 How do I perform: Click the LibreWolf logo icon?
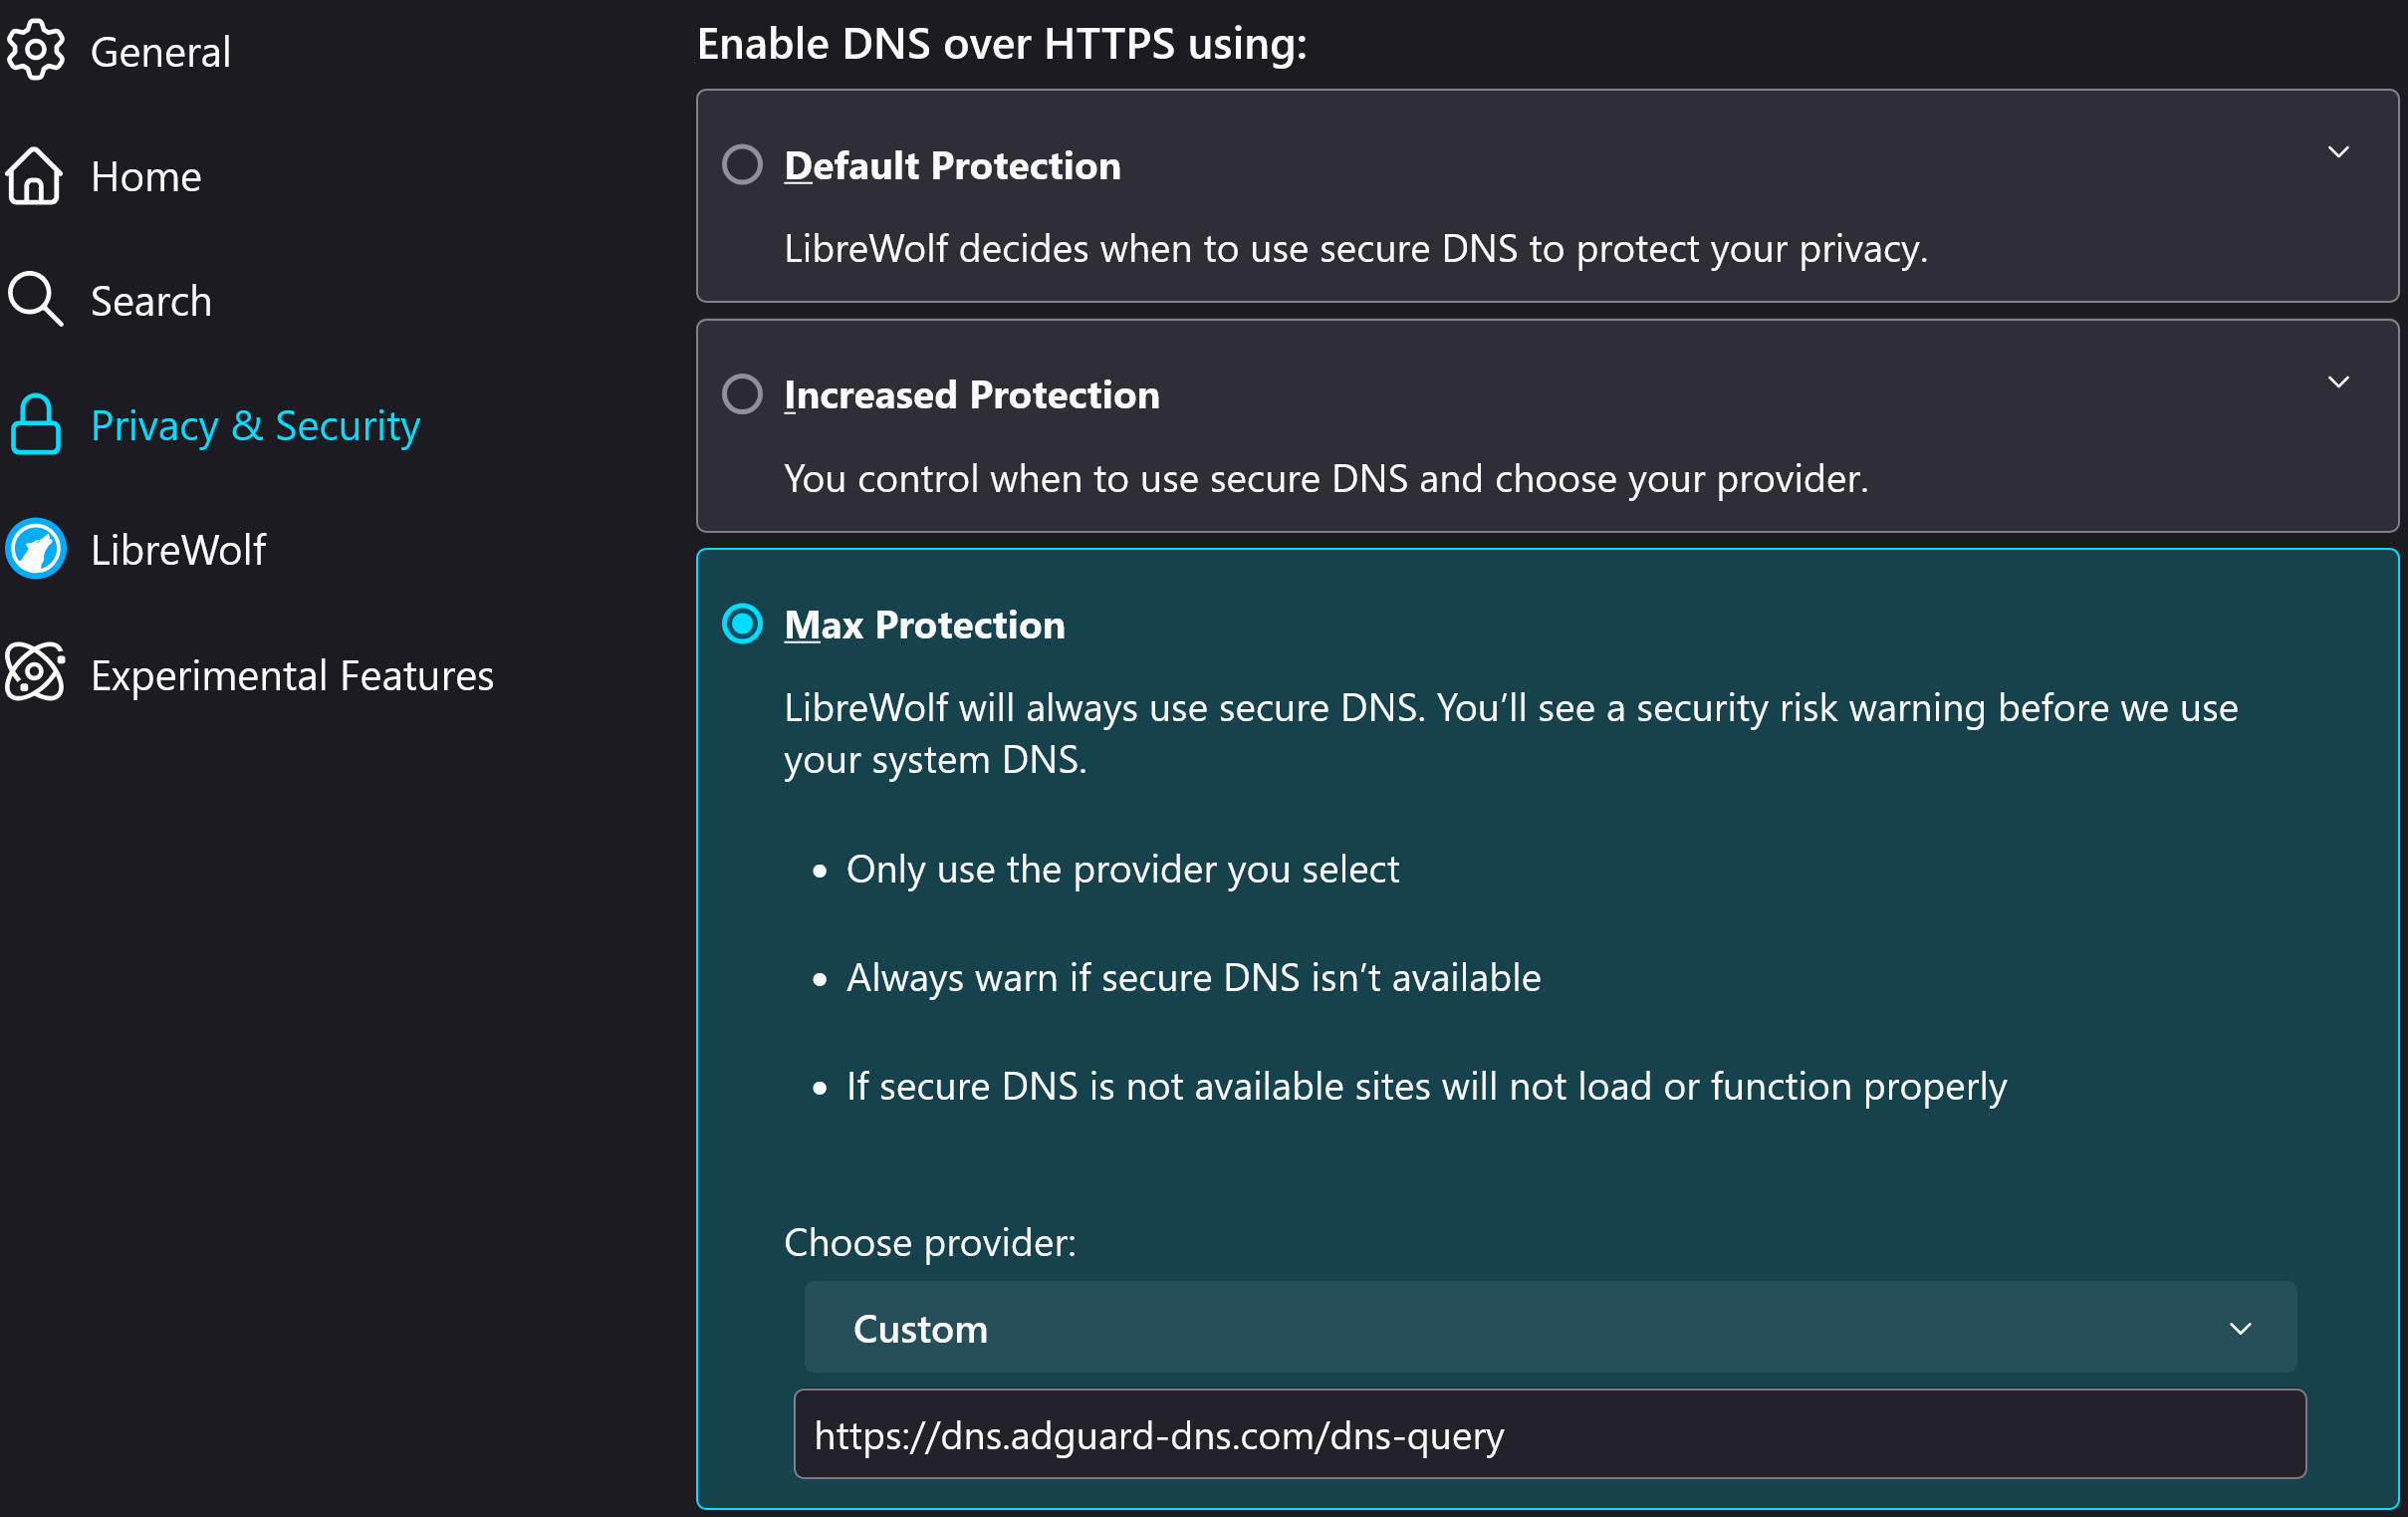(35, 549)
